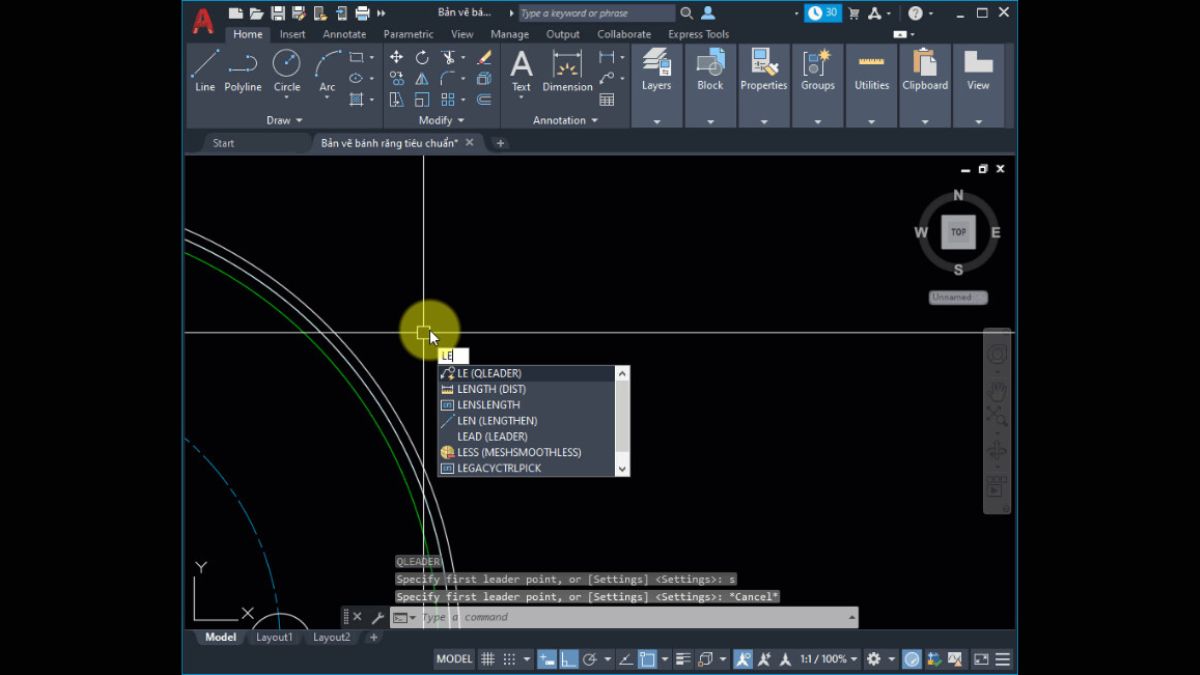Screen dimensions: 1200x675
Task: Choose LEN (LENGTHEN) suggestion
Action: [x=527, y=421]
